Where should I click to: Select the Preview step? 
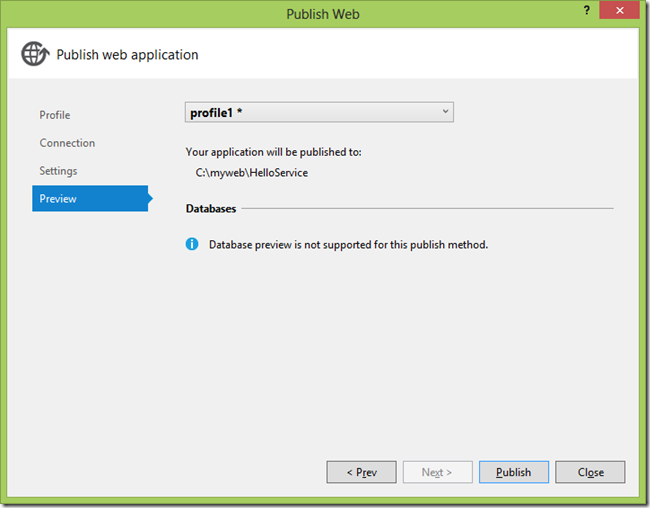(90, 199)
